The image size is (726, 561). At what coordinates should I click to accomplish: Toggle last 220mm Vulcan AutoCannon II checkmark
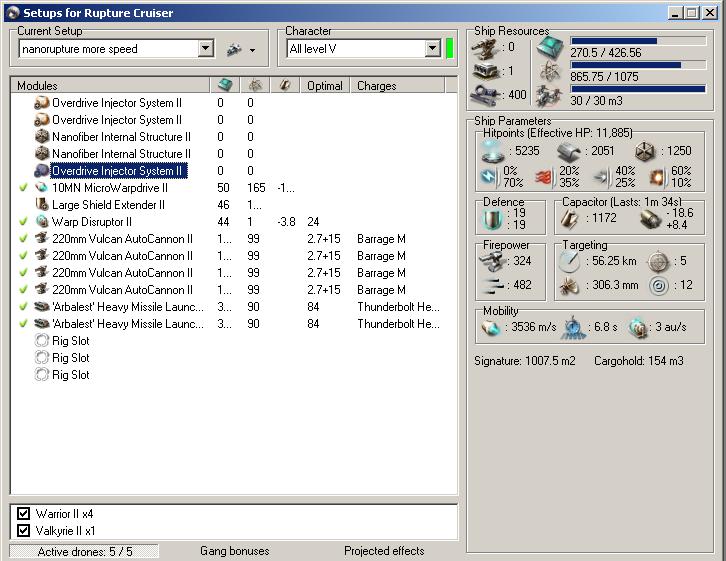23,290
